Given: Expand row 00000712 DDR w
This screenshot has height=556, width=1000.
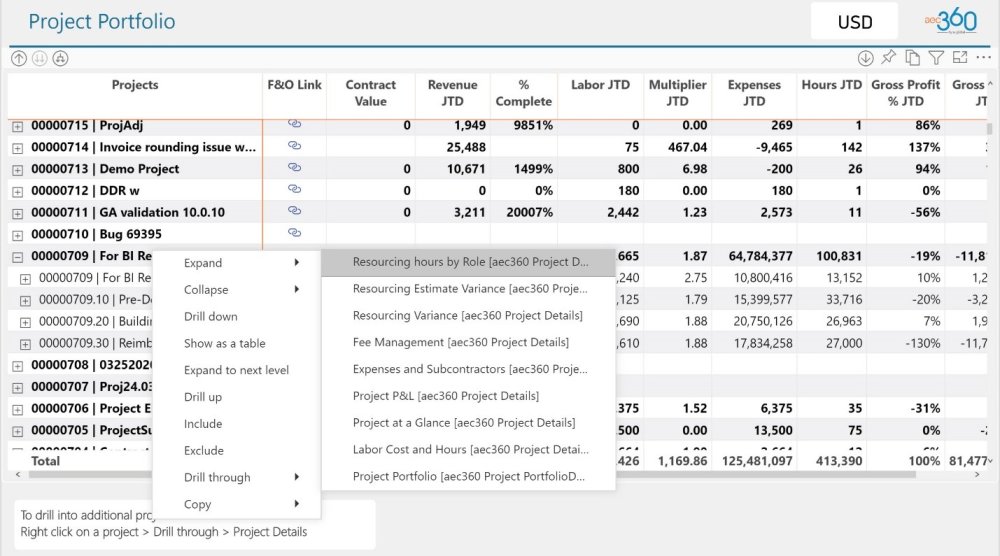Looking at the screenshot, I should tap(17, 192).
